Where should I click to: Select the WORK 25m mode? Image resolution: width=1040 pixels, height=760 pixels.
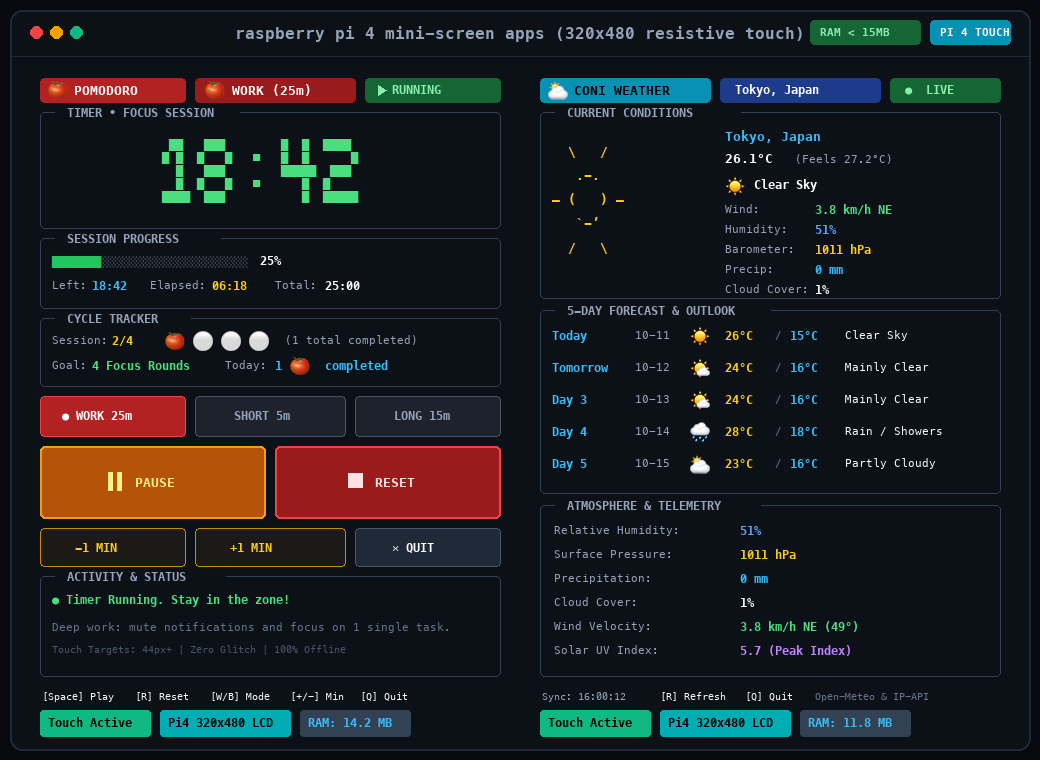coord(113,416)
